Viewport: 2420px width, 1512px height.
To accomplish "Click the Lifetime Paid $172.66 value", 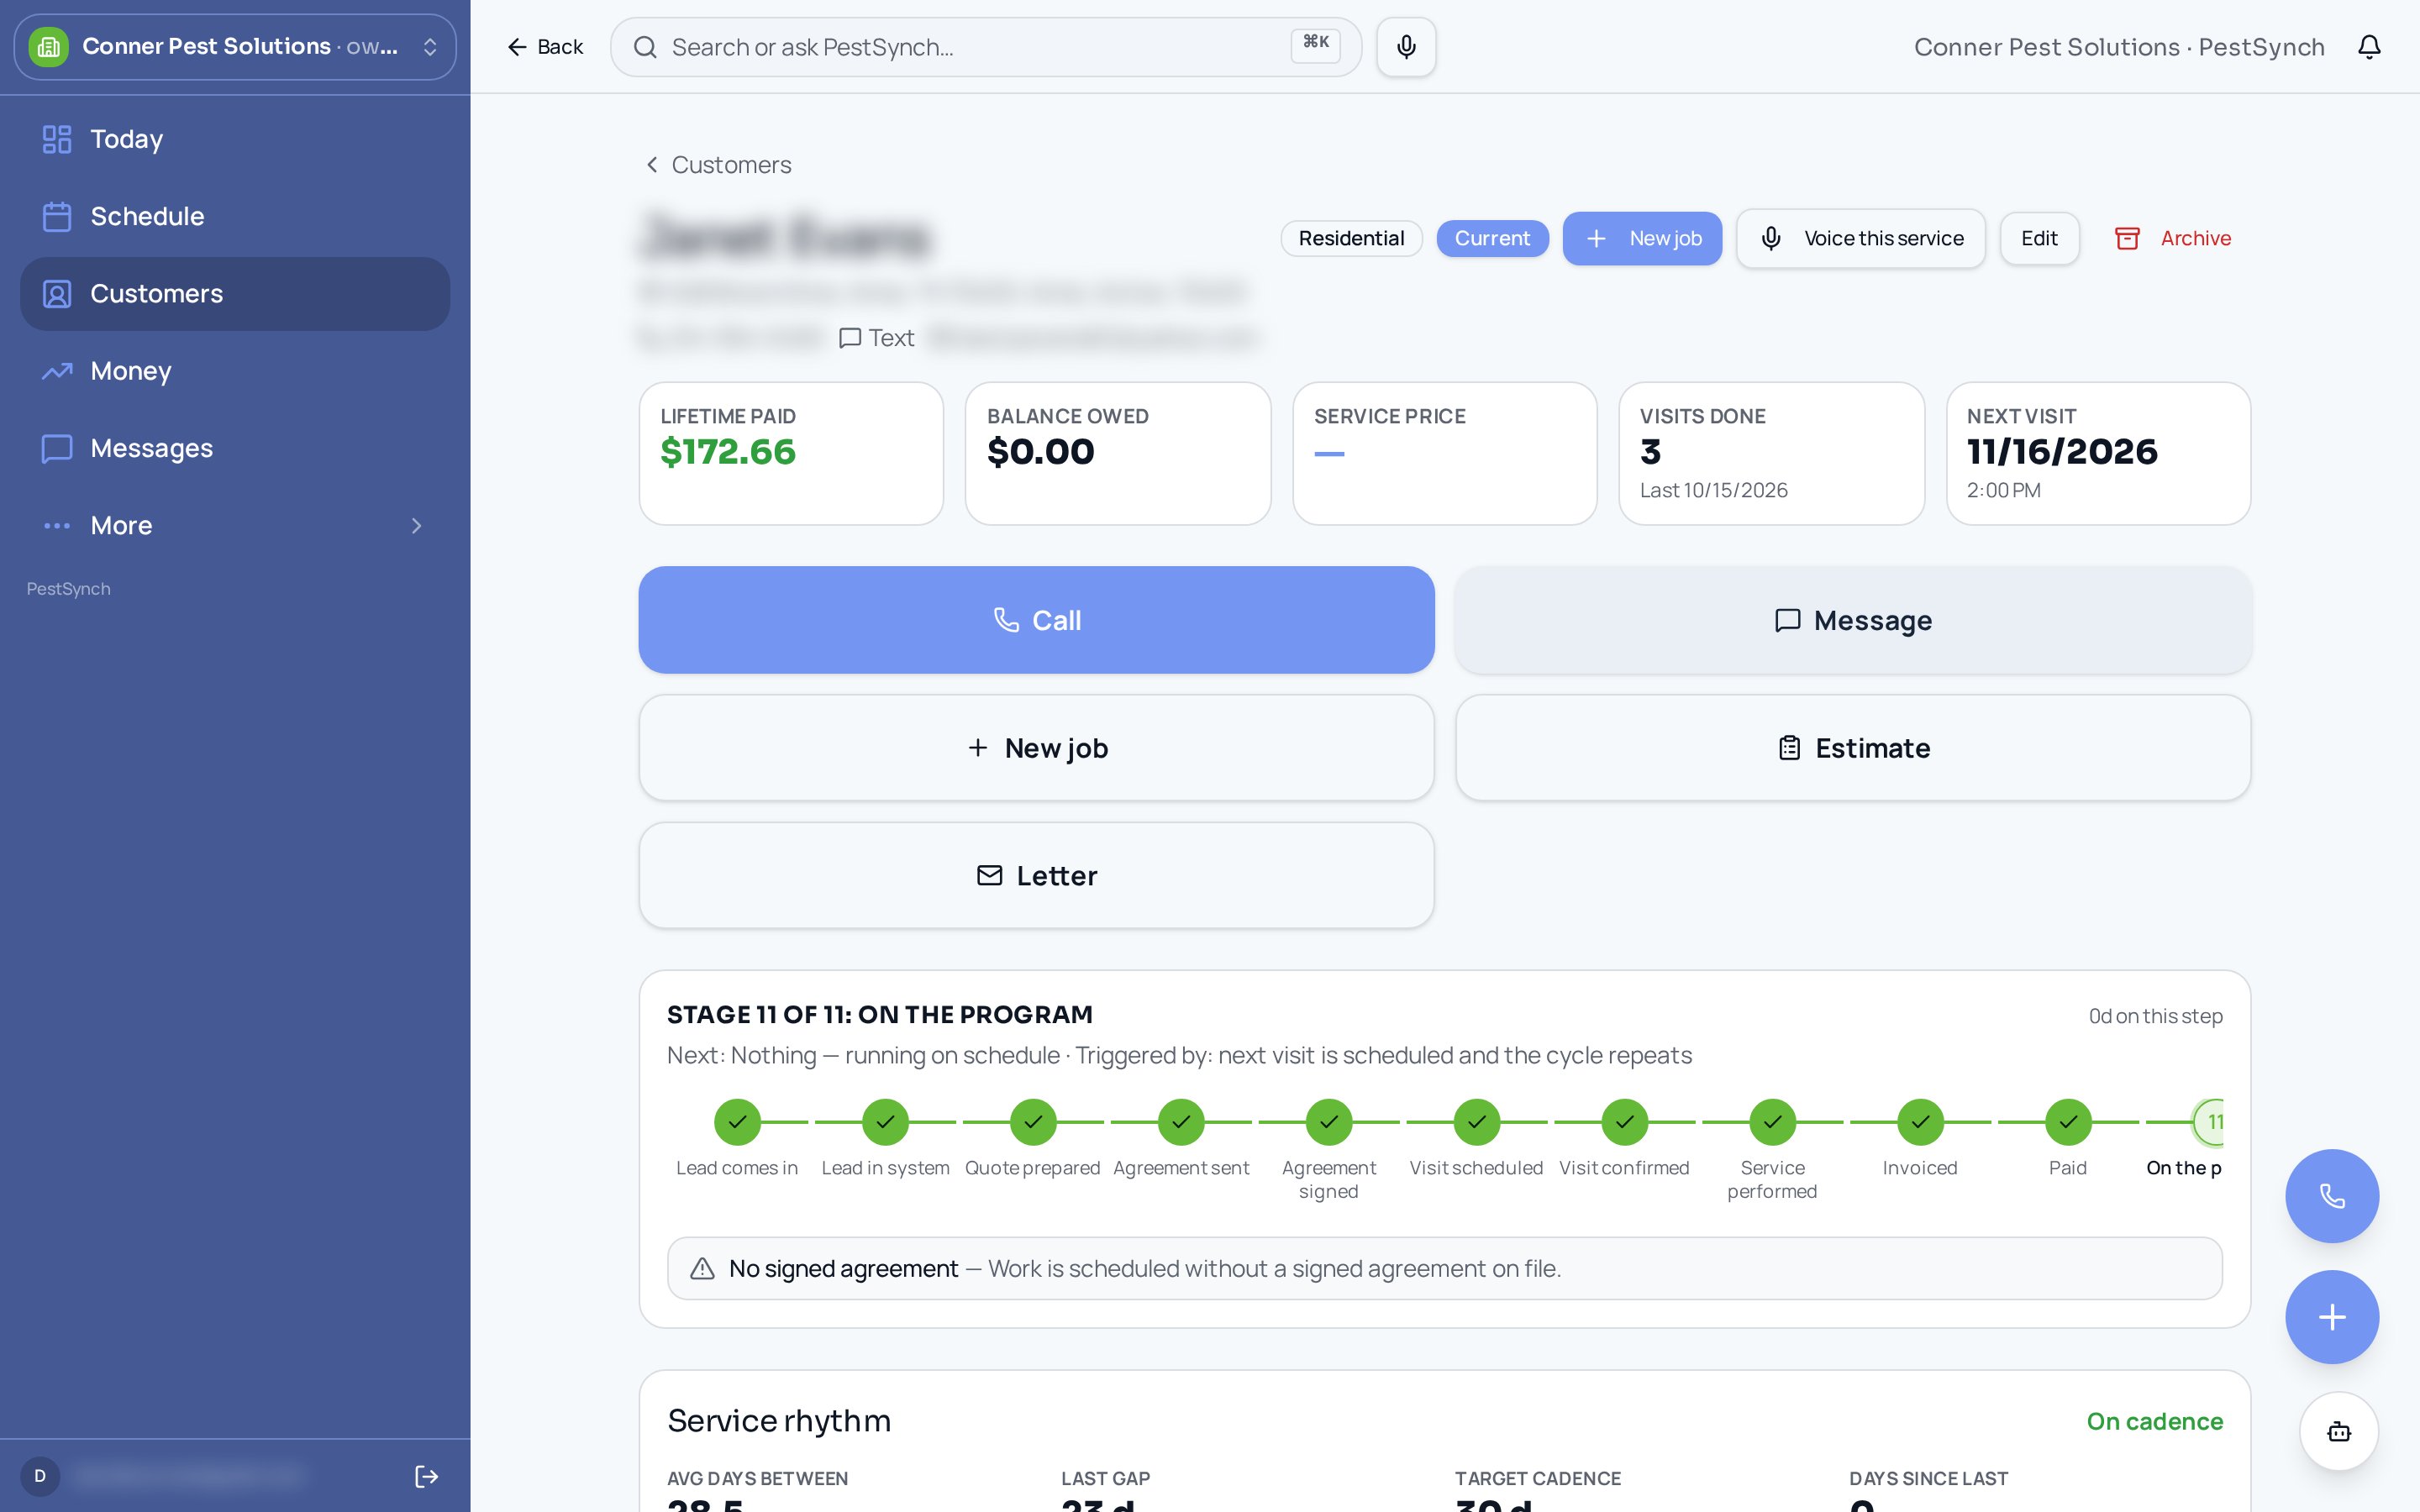I will coord(728,452).
